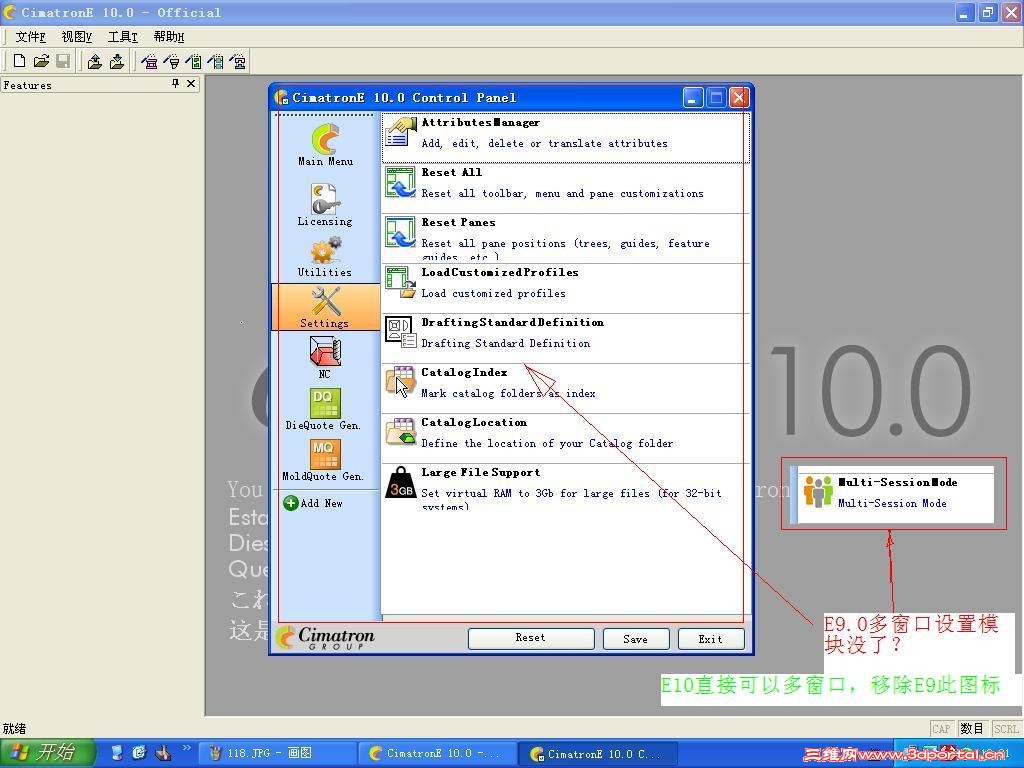1024x768 pixels.
Task: Click the Windows 开始 Start button
Action: tap(47, 753)
